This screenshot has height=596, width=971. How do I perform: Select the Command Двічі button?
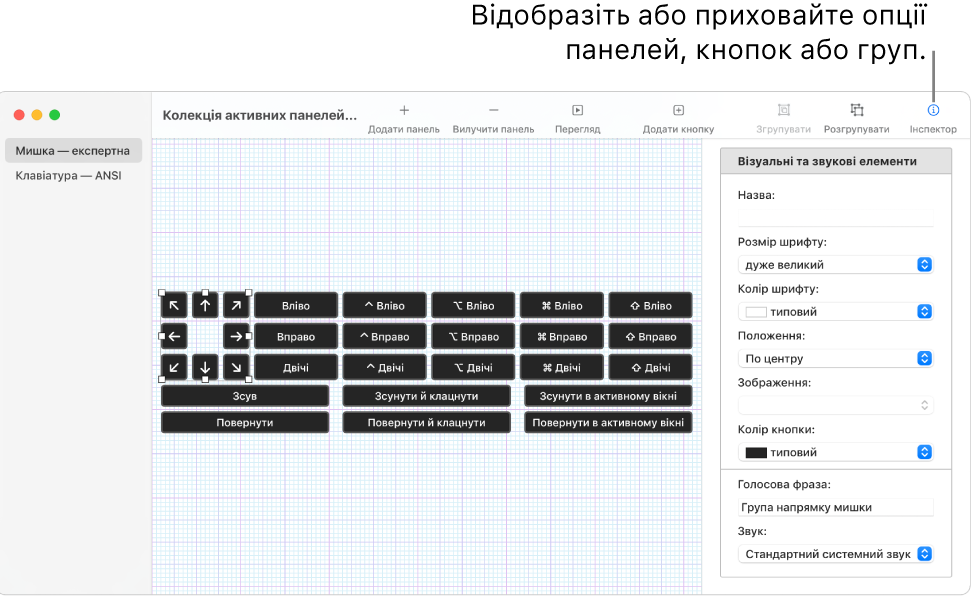coord(562,367)
